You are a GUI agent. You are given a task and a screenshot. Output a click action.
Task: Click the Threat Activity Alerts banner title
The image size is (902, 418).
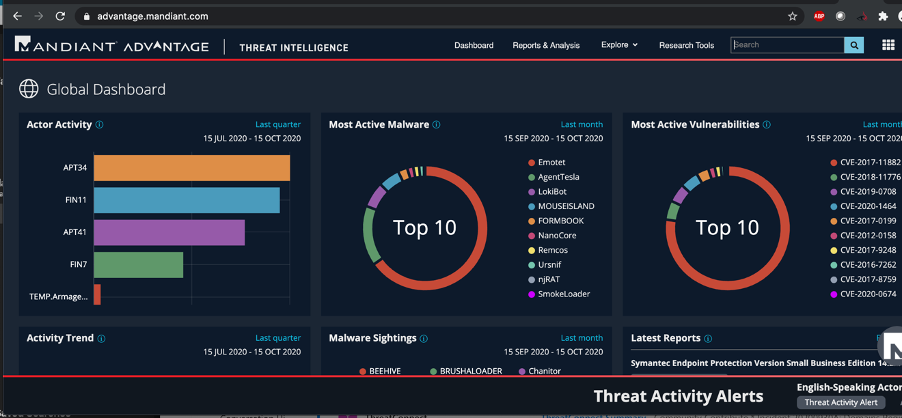coord(678,396)
